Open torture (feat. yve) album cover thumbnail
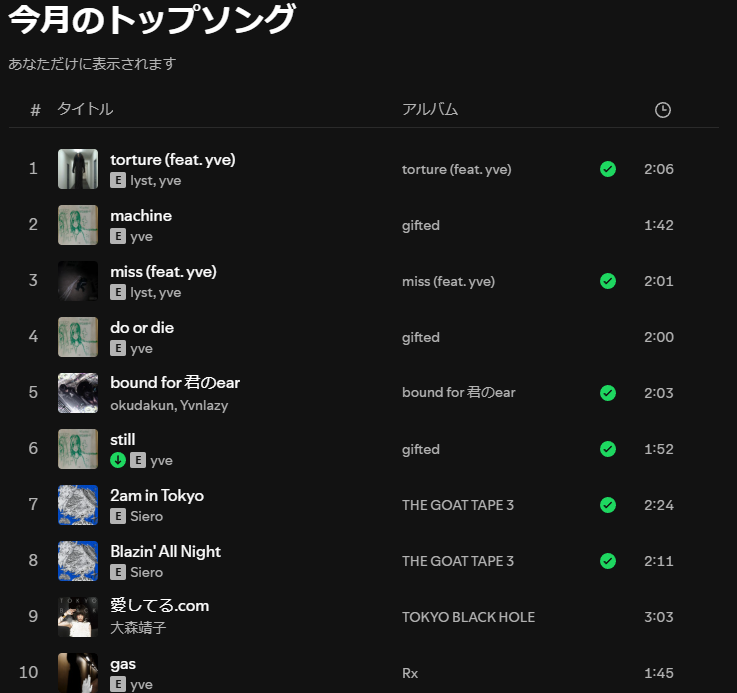Viewport: 737px width, 693px height. tap(78, 169)
